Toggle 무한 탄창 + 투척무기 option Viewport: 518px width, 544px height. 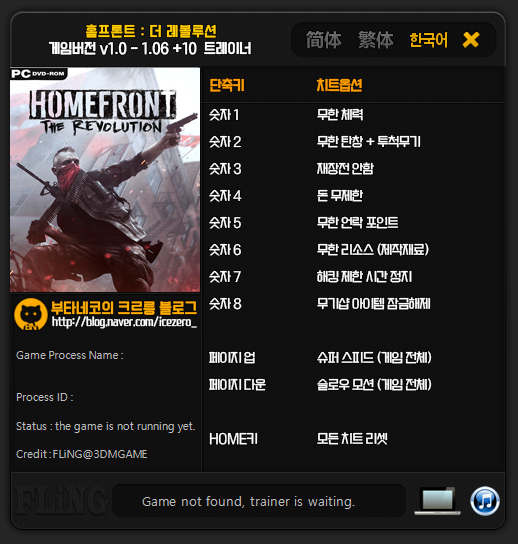(x=368, y=142)
